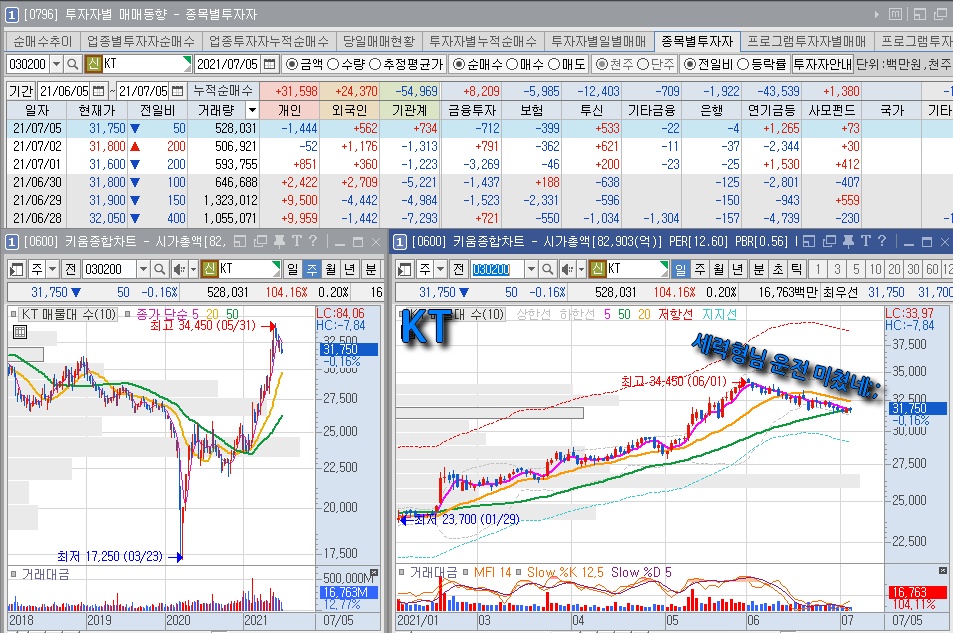Viewport: 953px width, 633px height.
Task: Click the 신 badge beside KT in investor window
Action: 94,64
